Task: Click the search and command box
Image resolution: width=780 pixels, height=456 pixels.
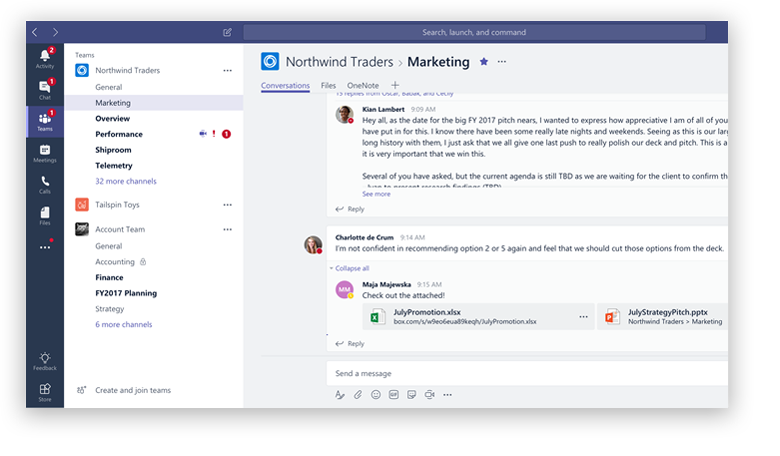Action: pos(474,32)
